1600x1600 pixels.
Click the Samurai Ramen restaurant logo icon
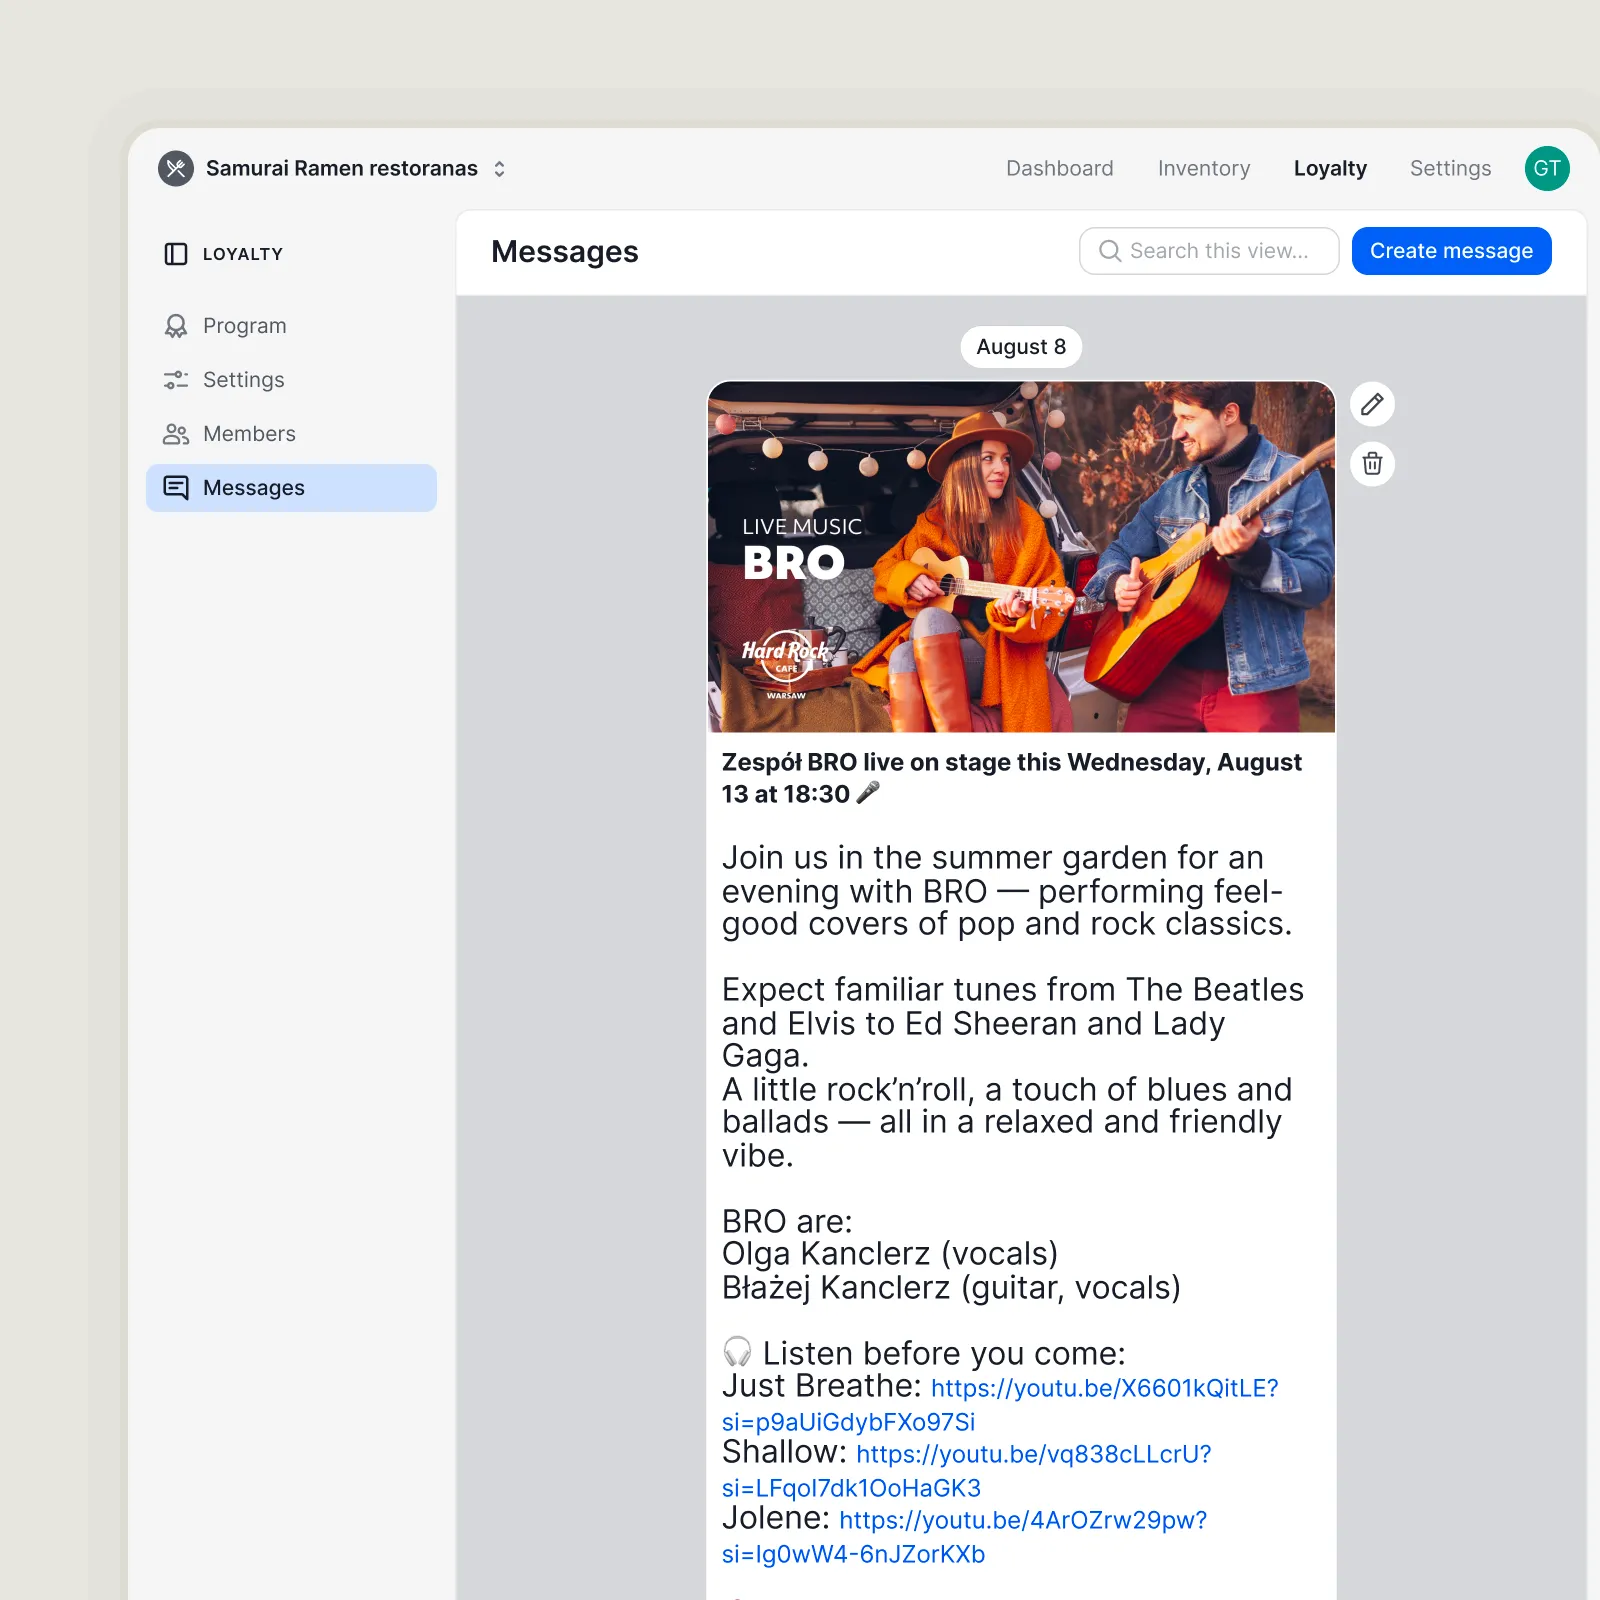[176, 168]
